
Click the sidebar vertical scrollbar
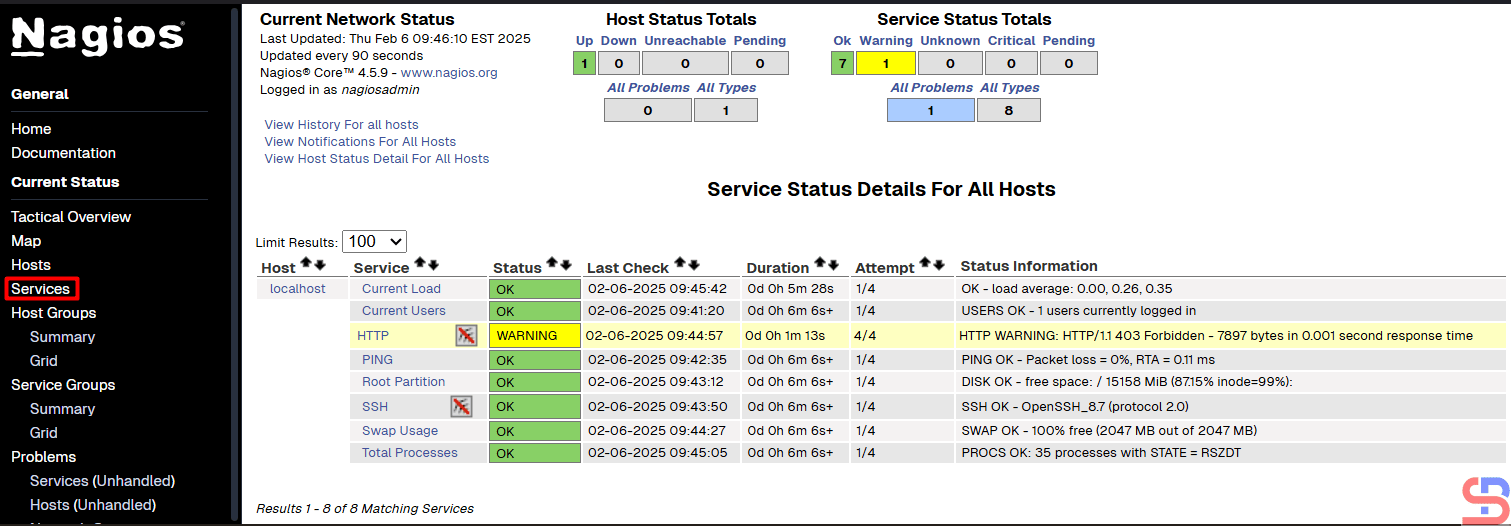[235, 260]
